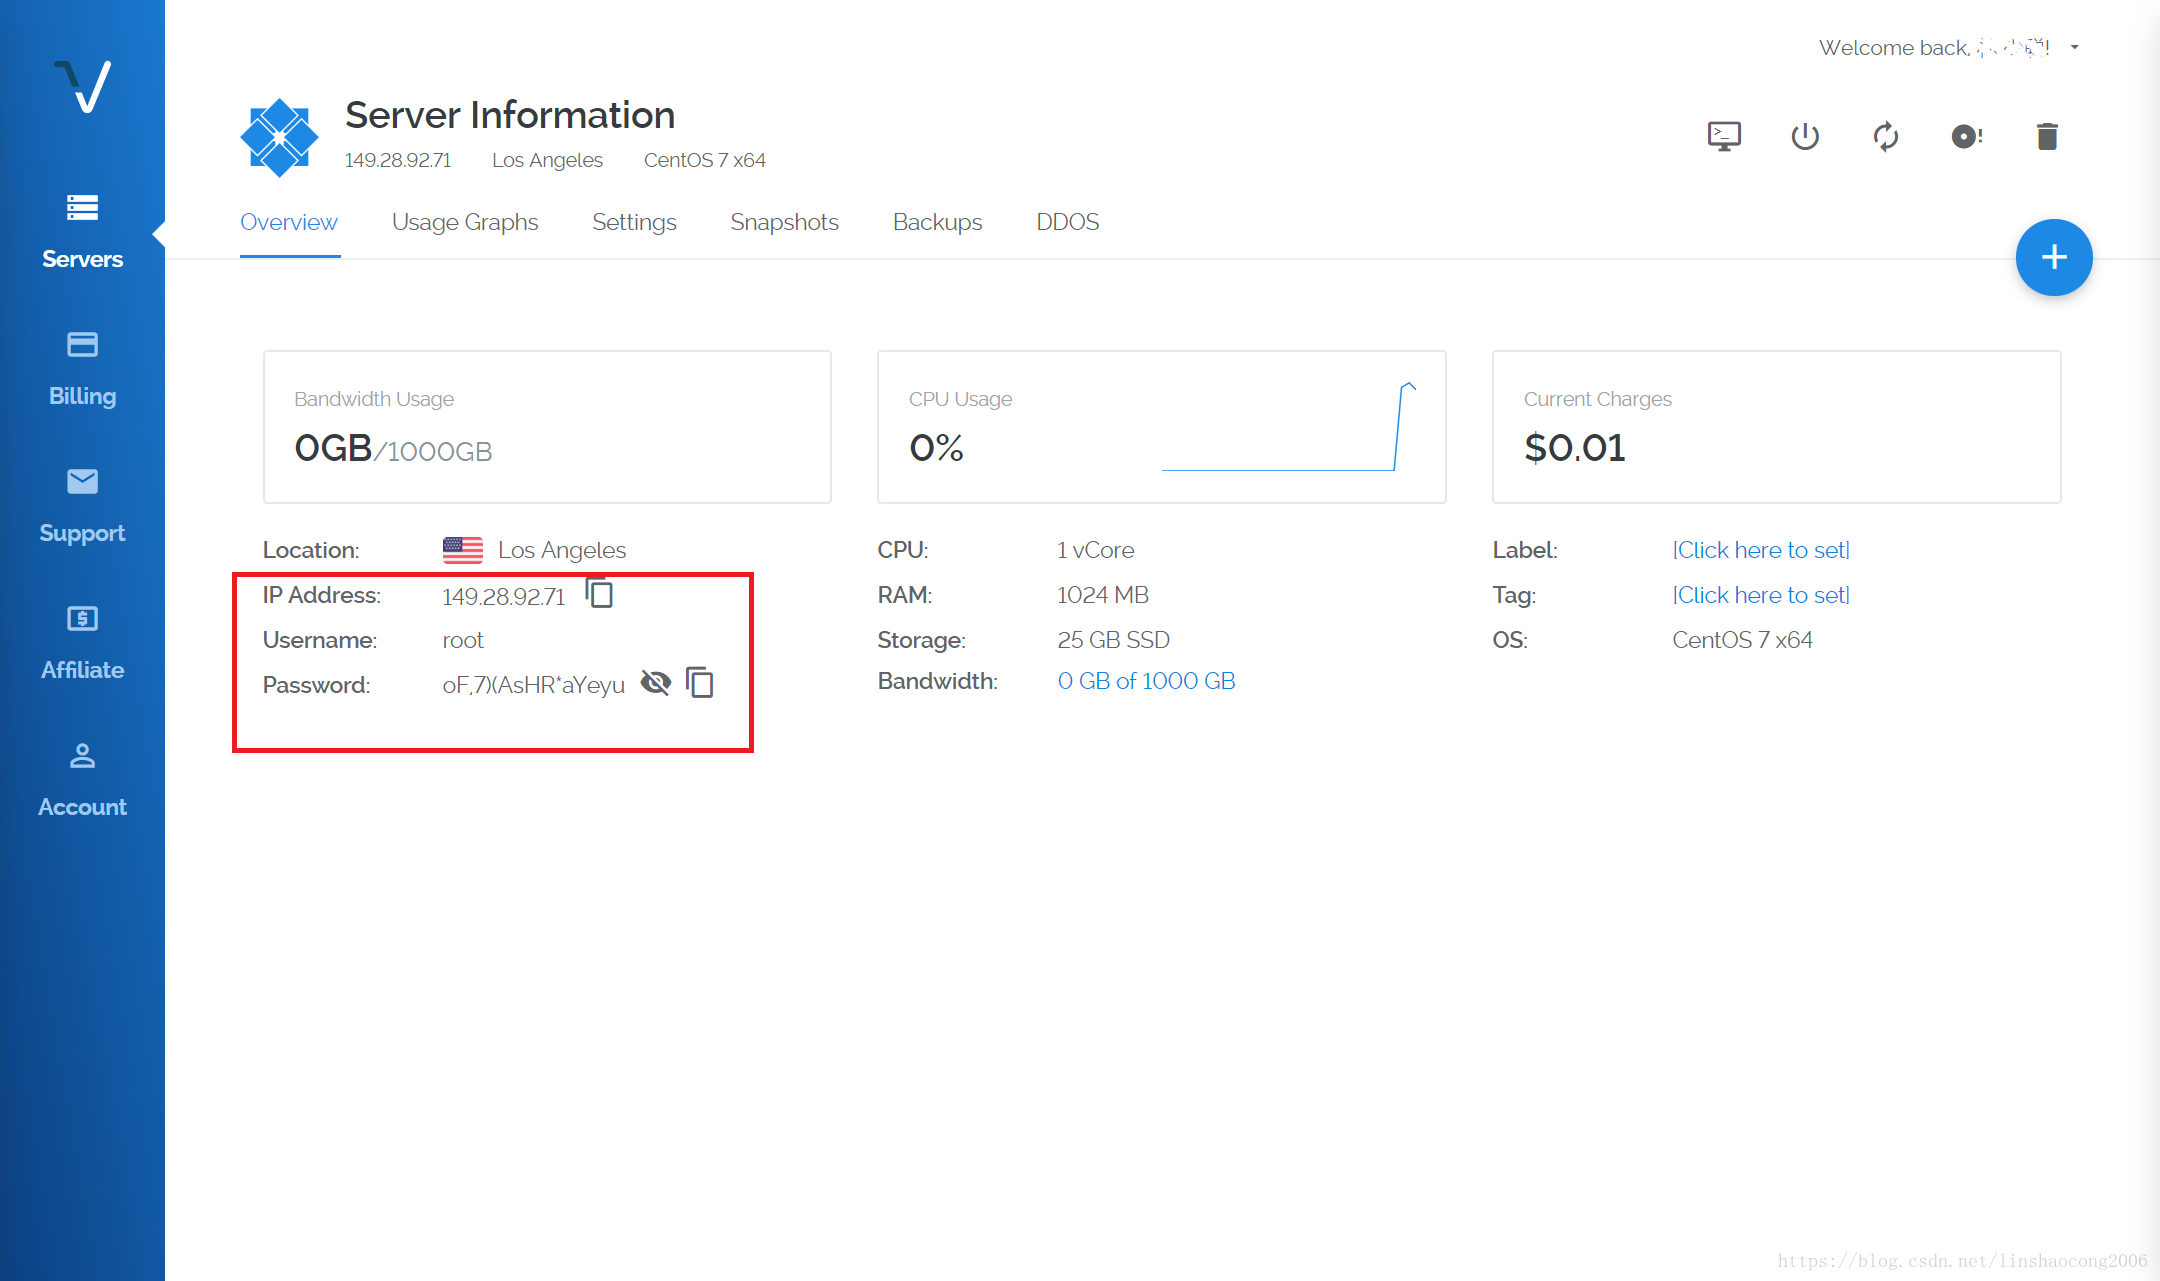Click the Tag set link
Image resolution: width=2160 pixels, height=1281 pixels.
[x=1761, y=595]
